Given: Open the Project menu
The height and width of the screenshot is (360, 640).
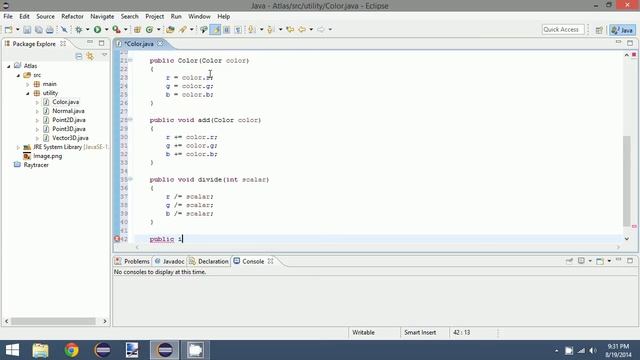Looking at the screenshot, I should (x=154, y=16).
